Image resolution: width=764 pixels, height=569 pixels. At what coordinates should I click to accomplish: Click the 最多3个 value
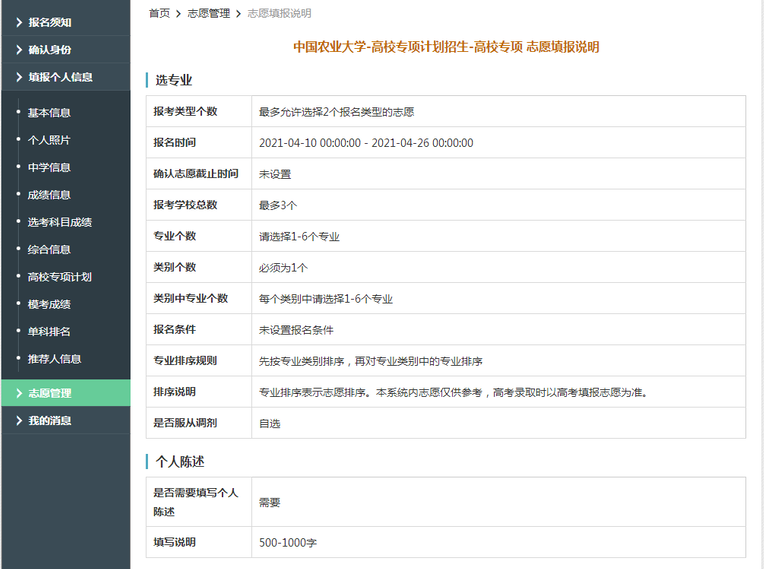click(x=278, y=206)
